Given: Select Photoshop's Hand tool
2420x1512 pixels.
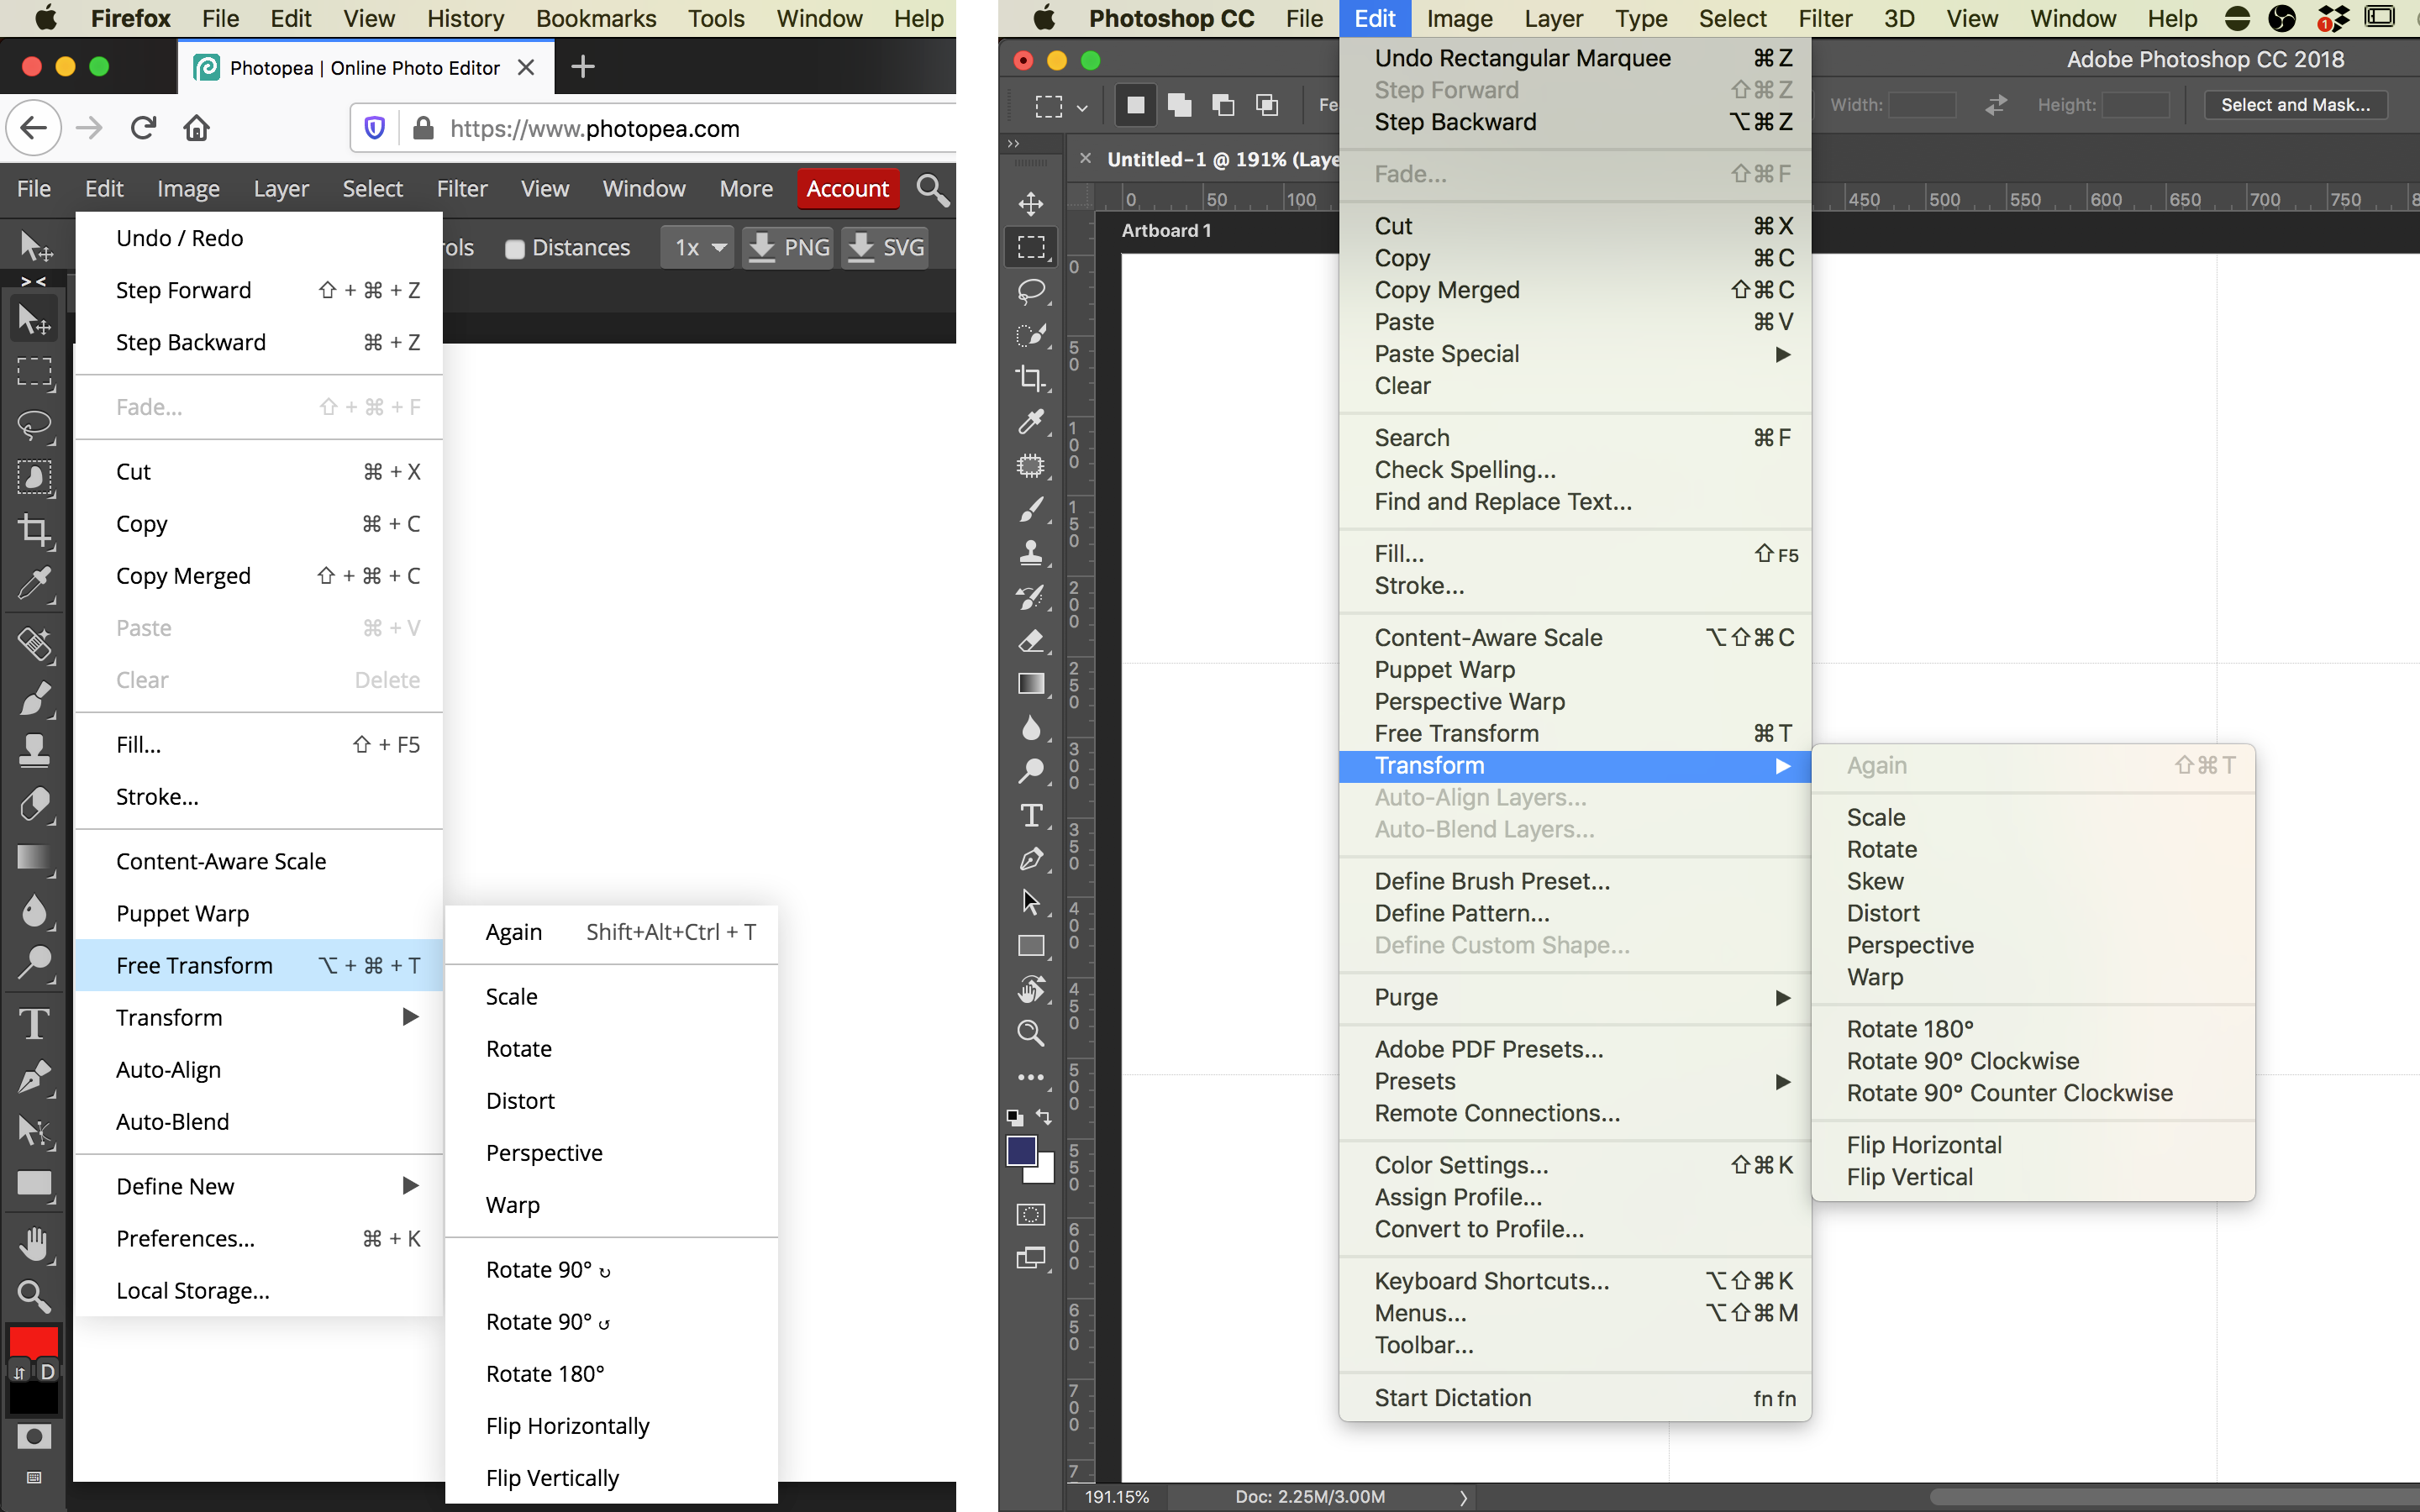Looking at the screenshot, I should tap(1031, 990).
